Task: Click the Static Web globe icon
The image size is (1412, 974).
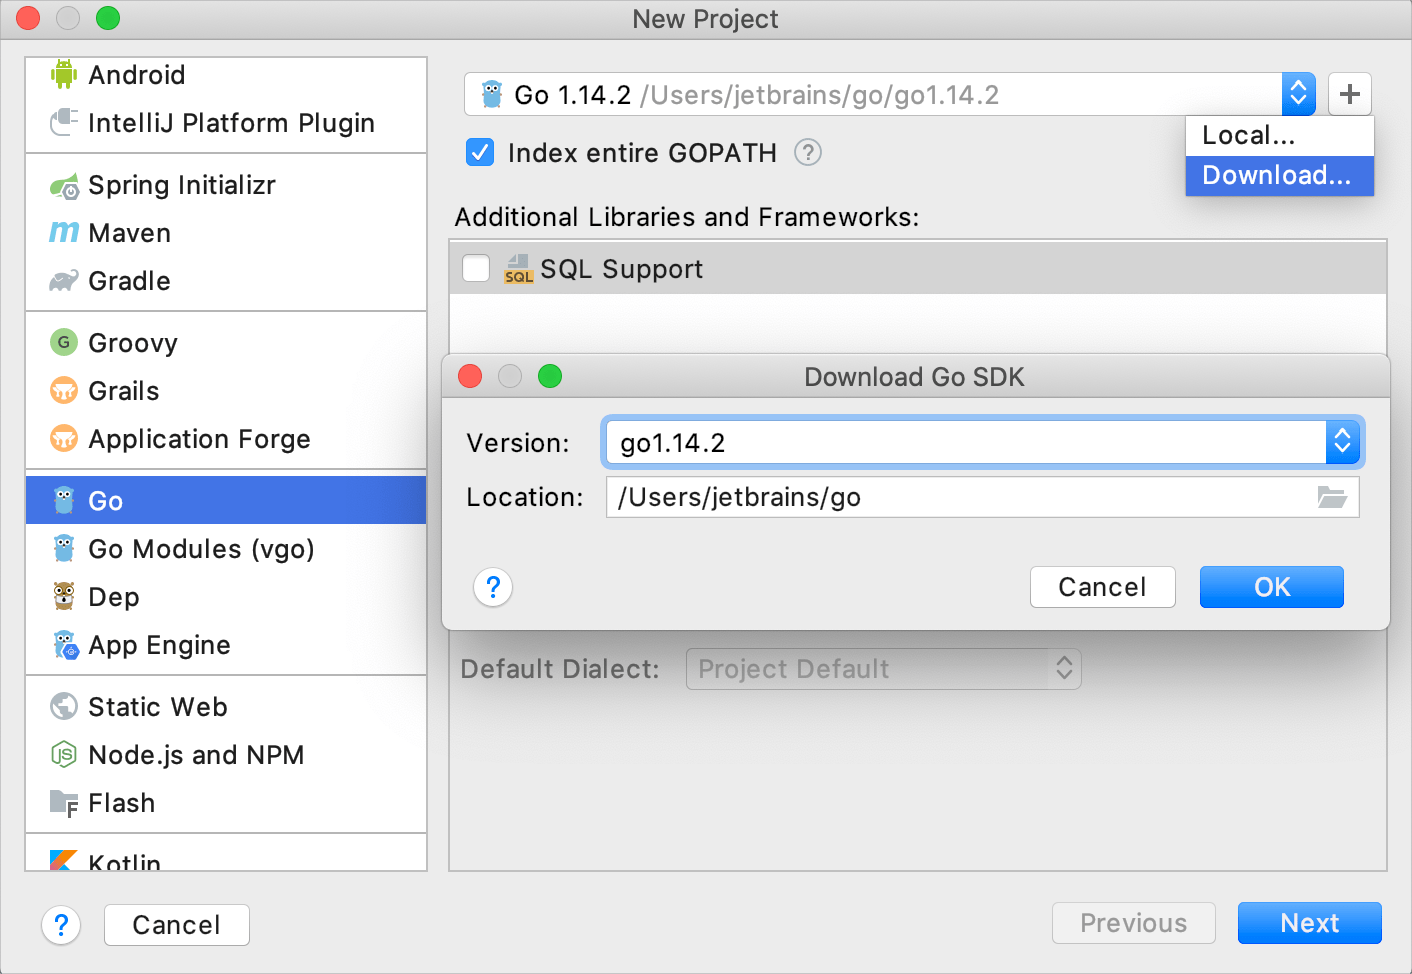Action: click(x=64, y=706)
